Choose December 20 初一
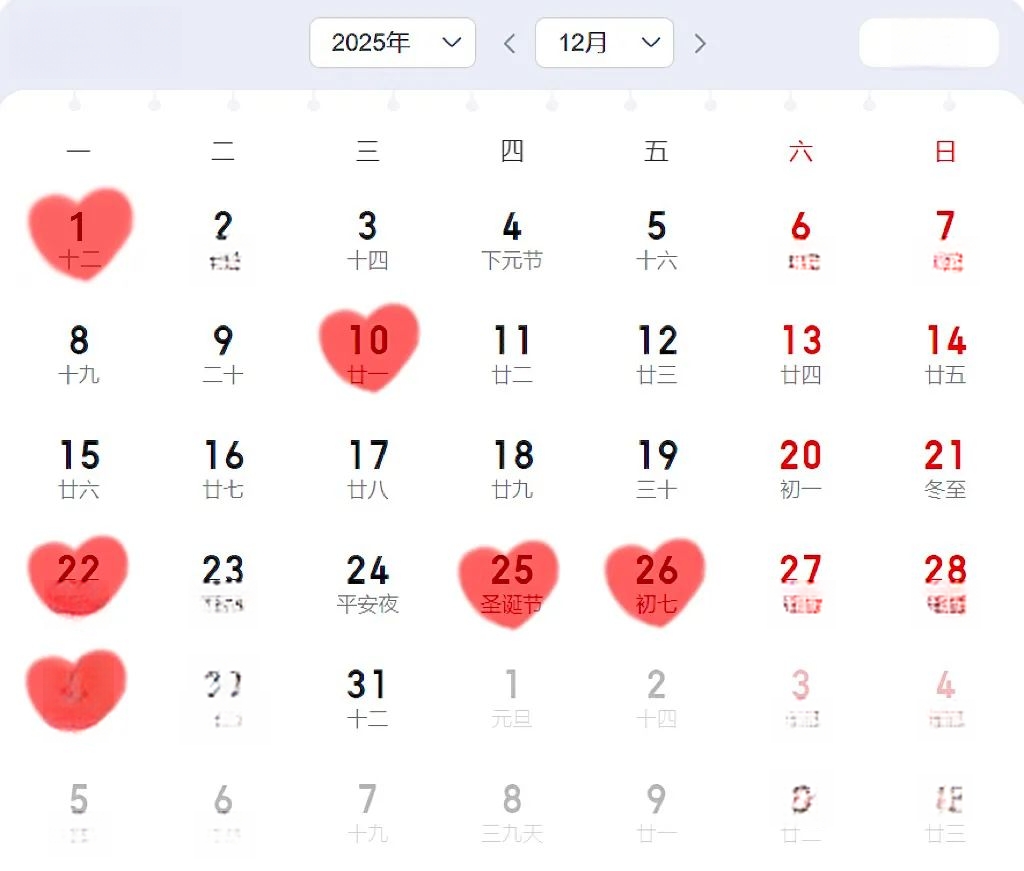Screen dimensions: 1024x871 [800, 468]
